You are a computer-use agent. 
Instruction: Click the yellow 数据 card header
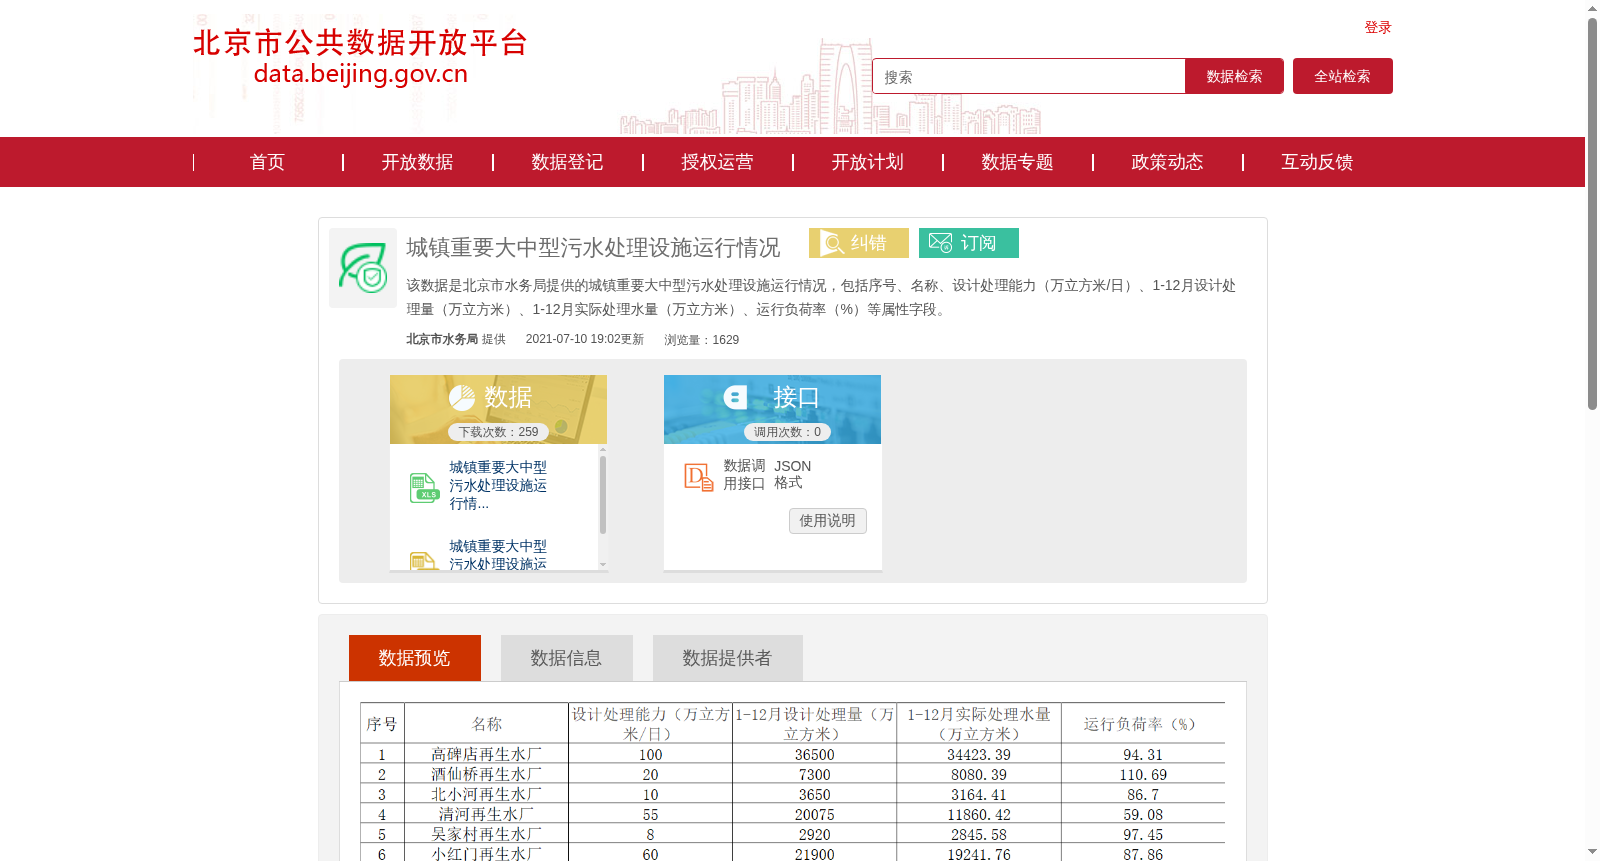498,409
